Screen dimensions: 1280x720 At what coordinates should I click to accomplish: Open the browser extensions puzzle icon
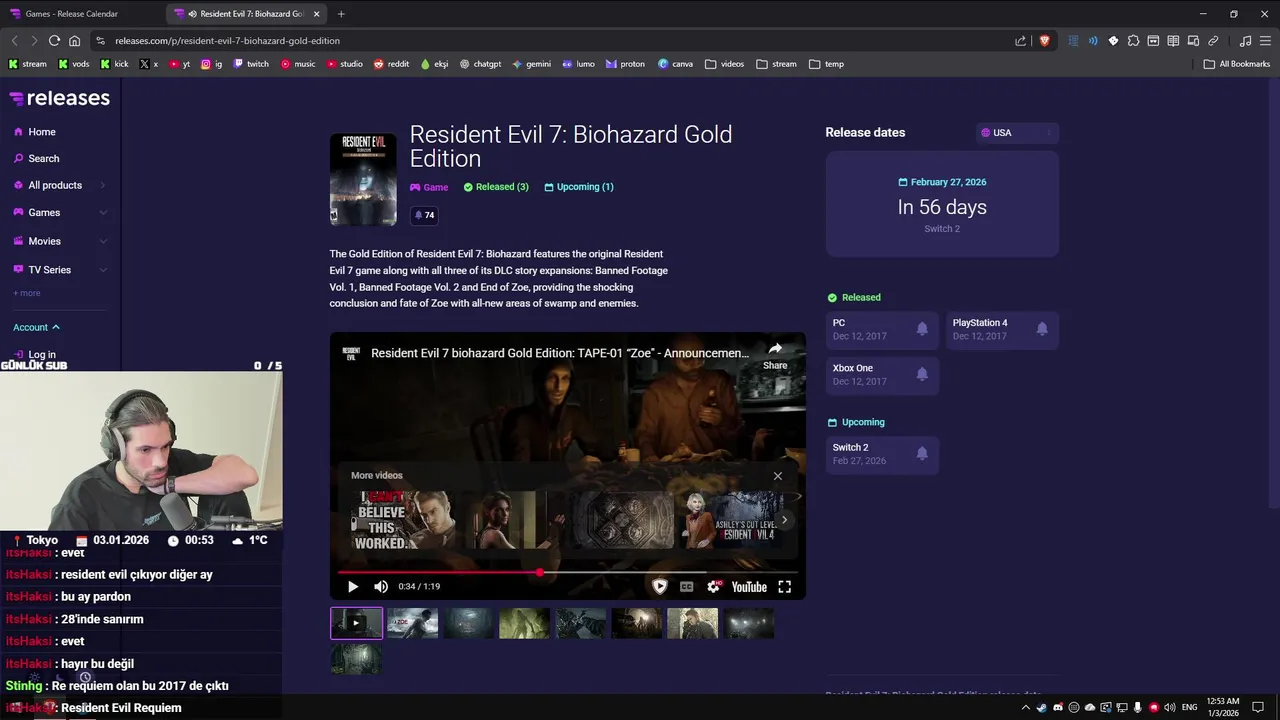1133,41
